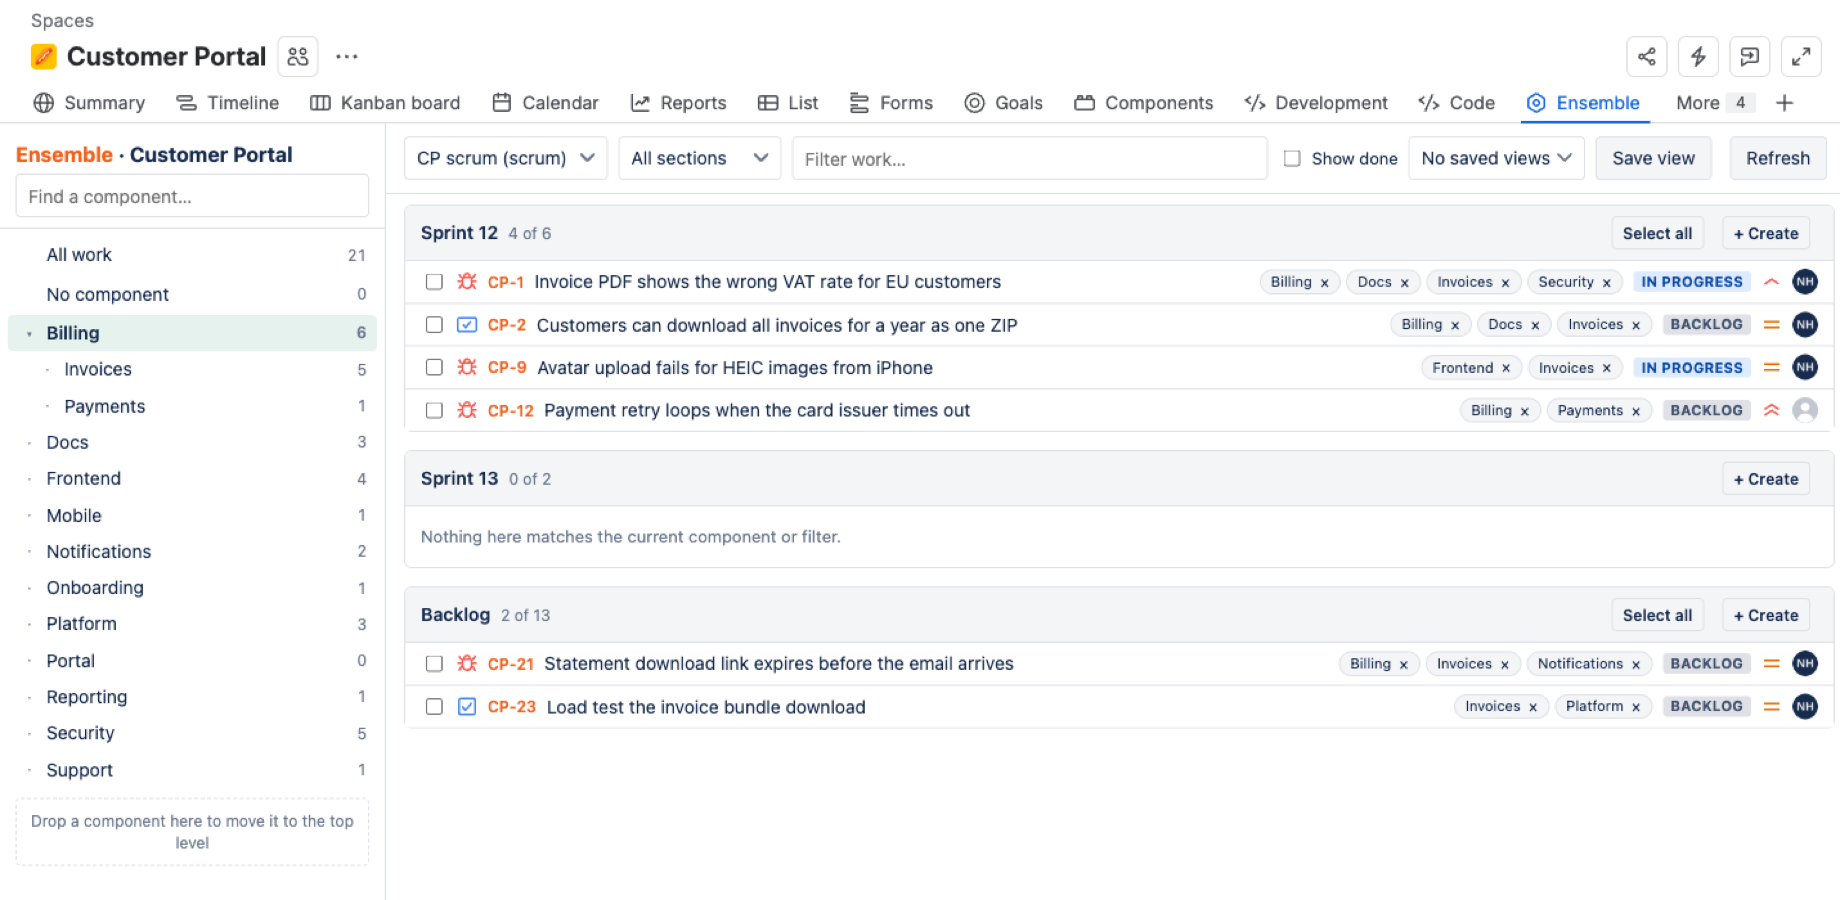Open the Development tab
The image size is (1840, 900).
click(x=1316, y=103)
